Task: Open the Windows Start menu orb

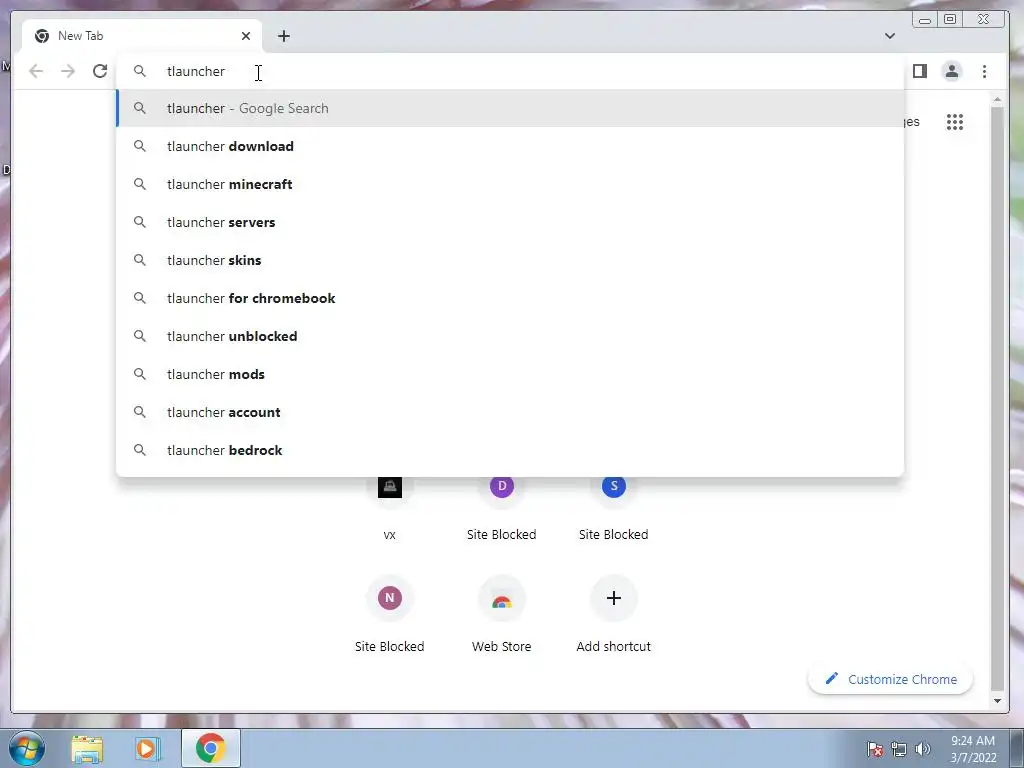Action: tap(27, 748)
